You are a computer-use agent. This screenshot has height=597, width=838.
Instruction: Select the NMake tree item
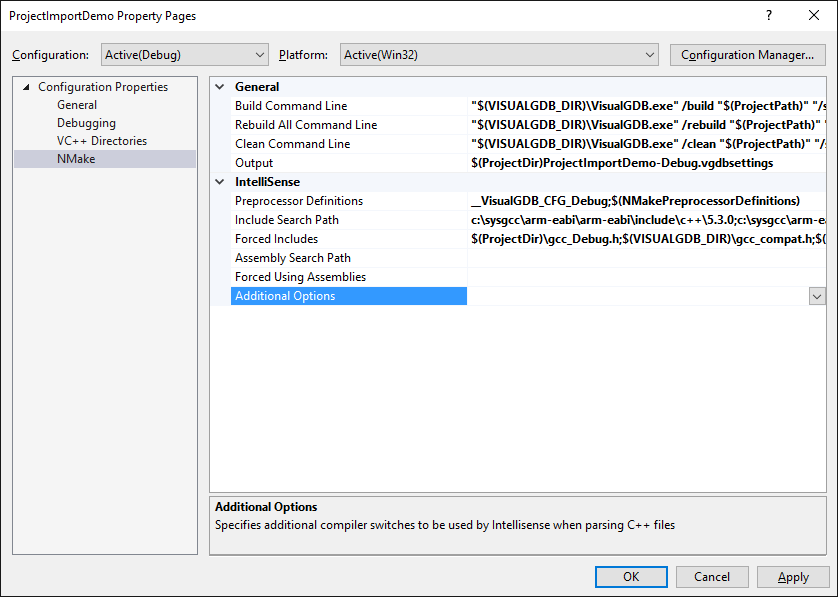pos(76,159)
